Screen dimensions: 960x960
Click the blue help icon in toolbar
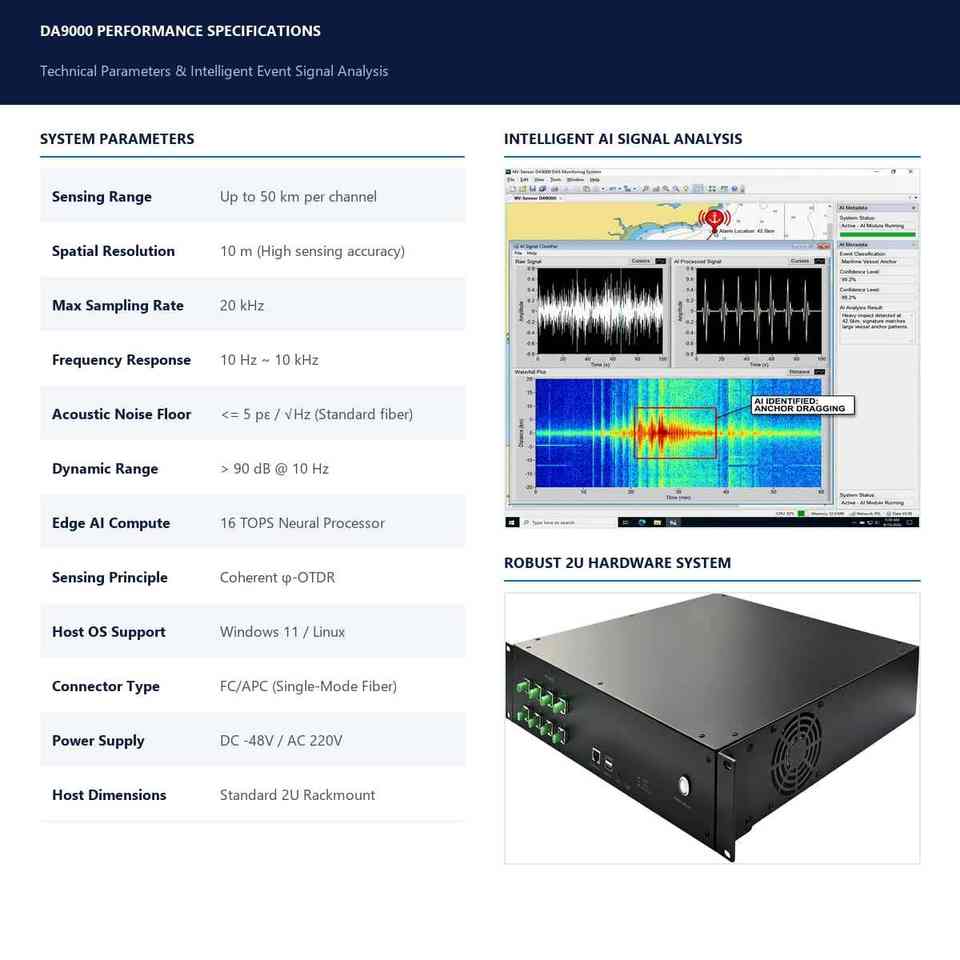click(734, 189)
